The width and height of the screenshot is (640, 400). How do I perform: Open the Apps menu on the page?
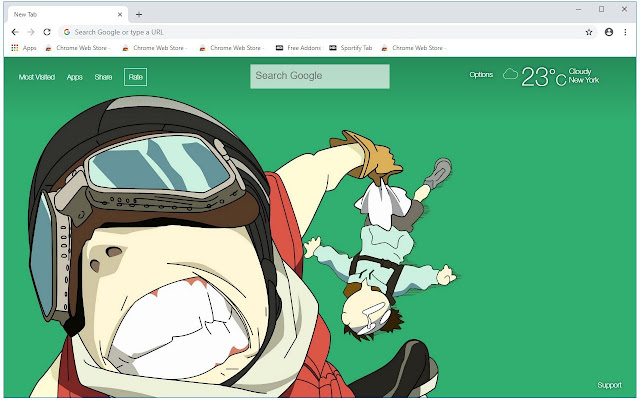pos(75,77)
